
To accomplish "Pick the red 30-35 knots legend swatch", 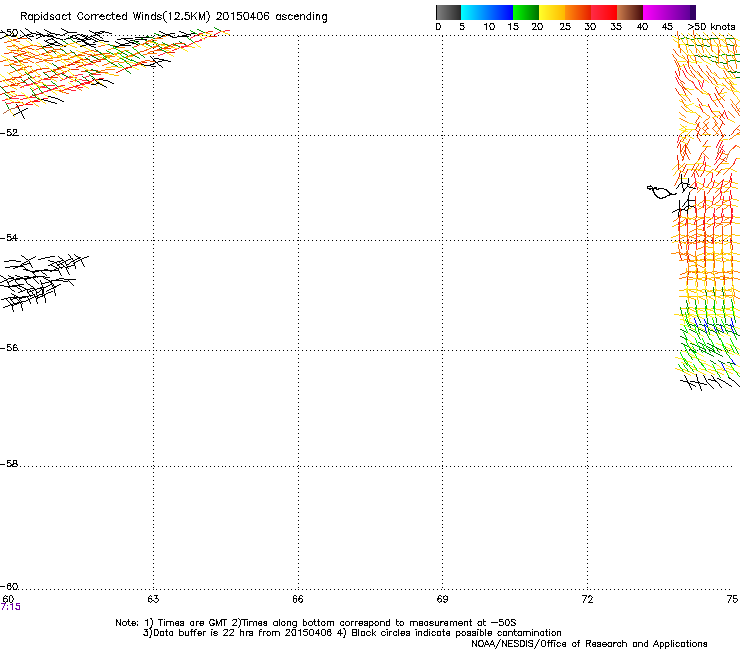I will click(604, 12).
